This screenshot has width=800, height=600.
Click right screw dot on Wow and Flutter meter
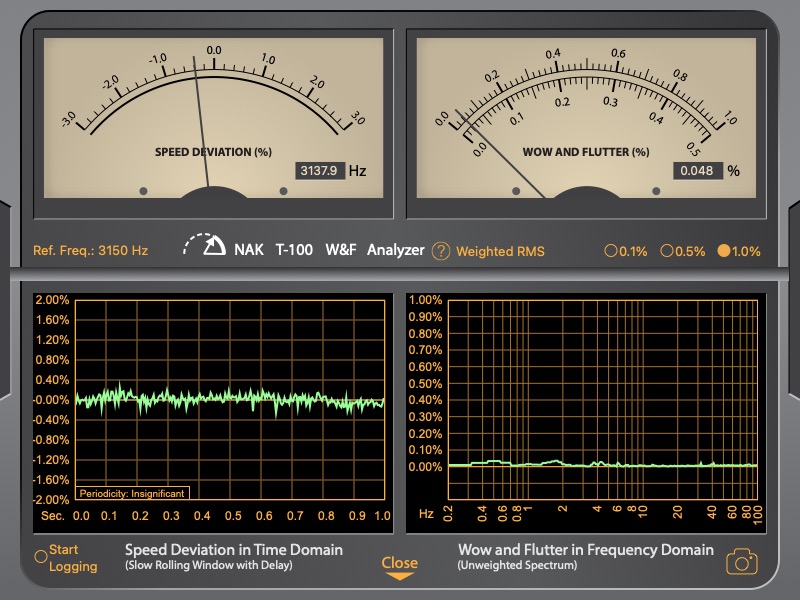tap(656, 190)
